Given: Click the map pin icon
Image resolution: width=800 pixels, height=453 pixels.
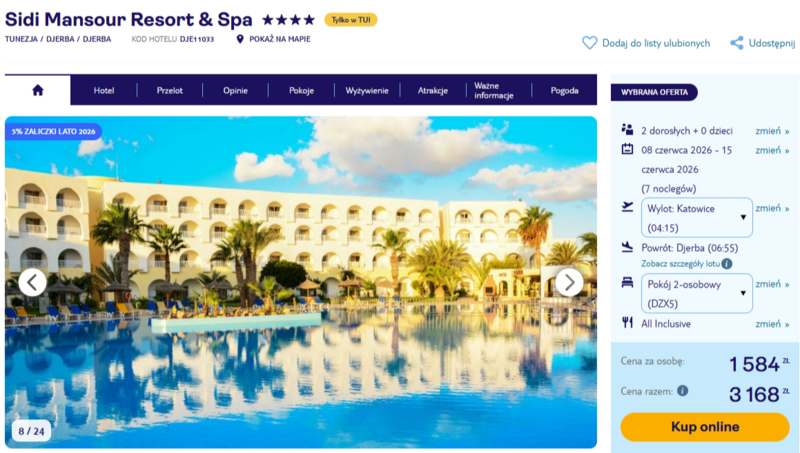Looking at the screenshot, I should [240, 39].
